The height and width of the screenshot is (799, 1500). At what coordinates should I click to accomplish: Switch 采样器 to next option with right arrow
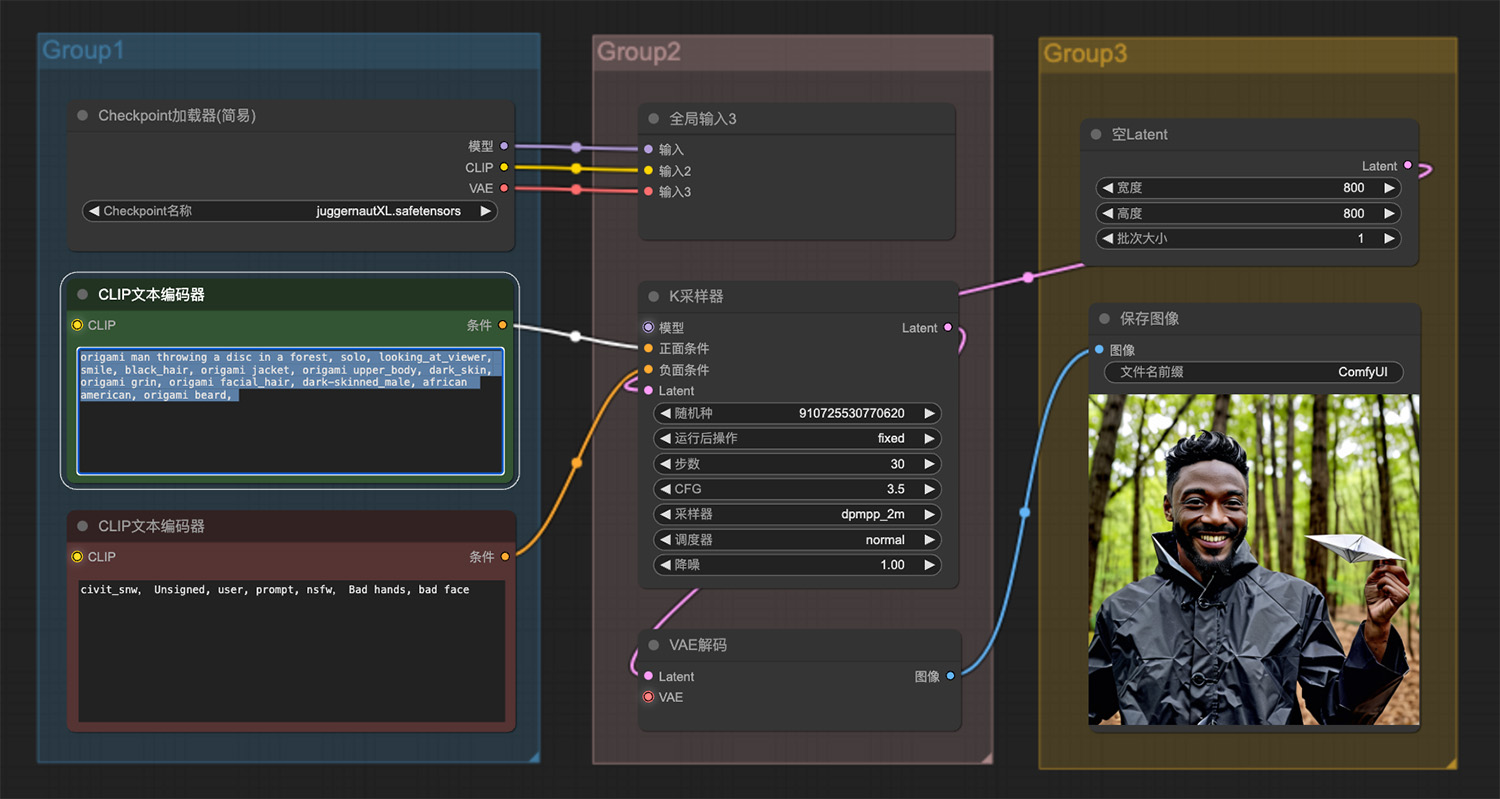(x=930, y=514)
